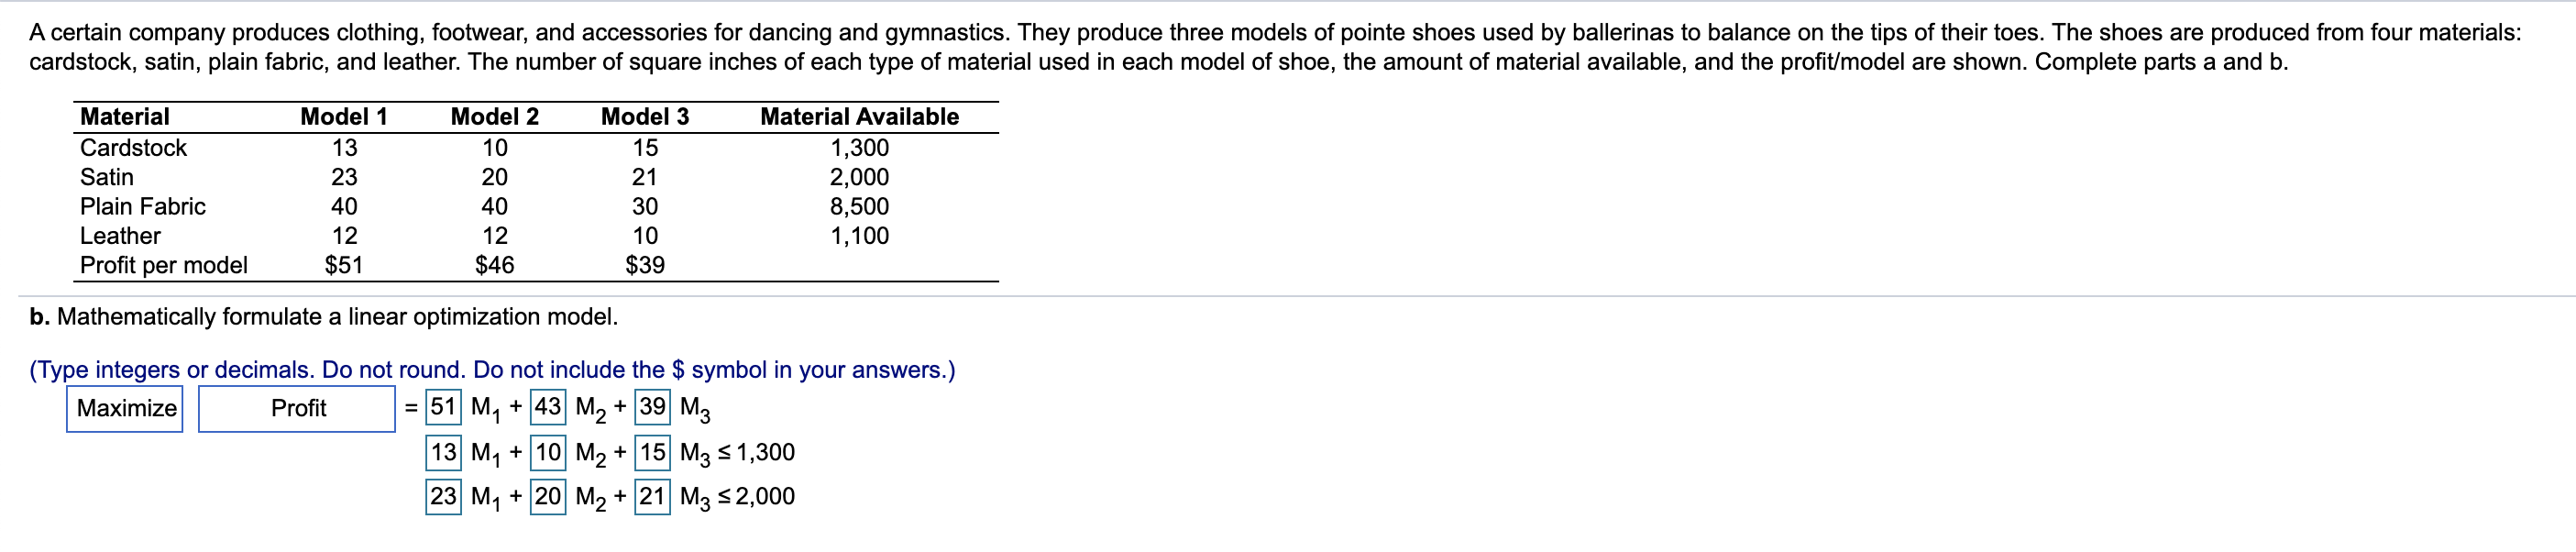Select the Profit answer box
The width and height of the screenshot is (2576, 552).
click(297, 407)
